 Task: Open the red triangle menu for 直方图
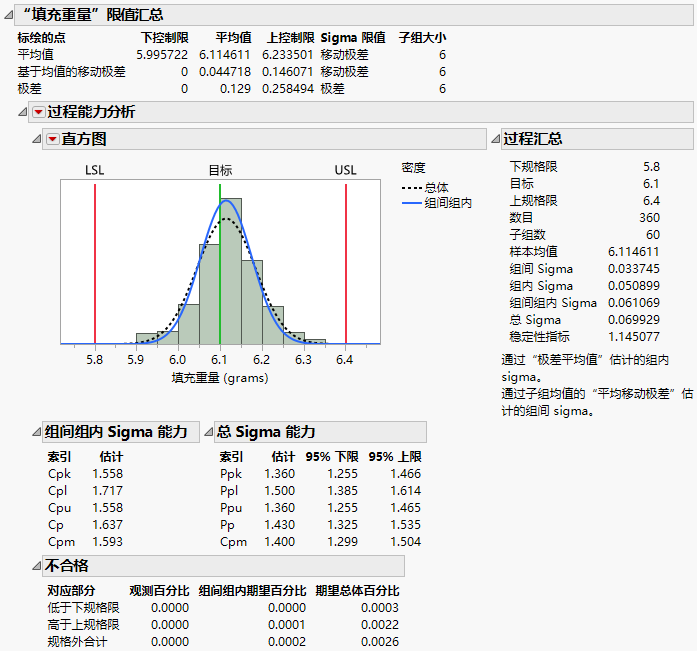click(x=52, y=139)
